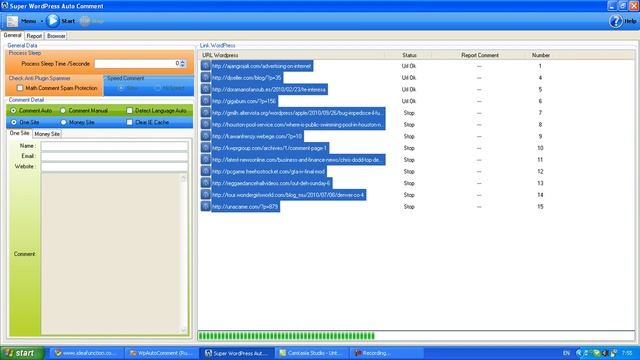
Task: Click the link icon in row number 6
Action: click(x=206, y=101)
